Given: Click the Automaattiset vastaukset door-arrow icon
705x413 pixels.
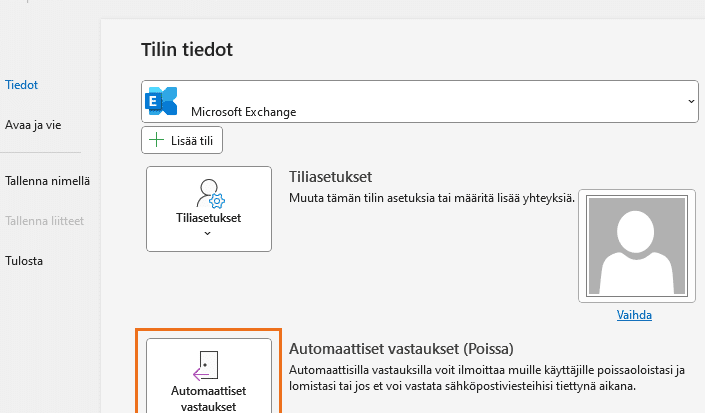Looking at the screenshot, I should 205,366.
